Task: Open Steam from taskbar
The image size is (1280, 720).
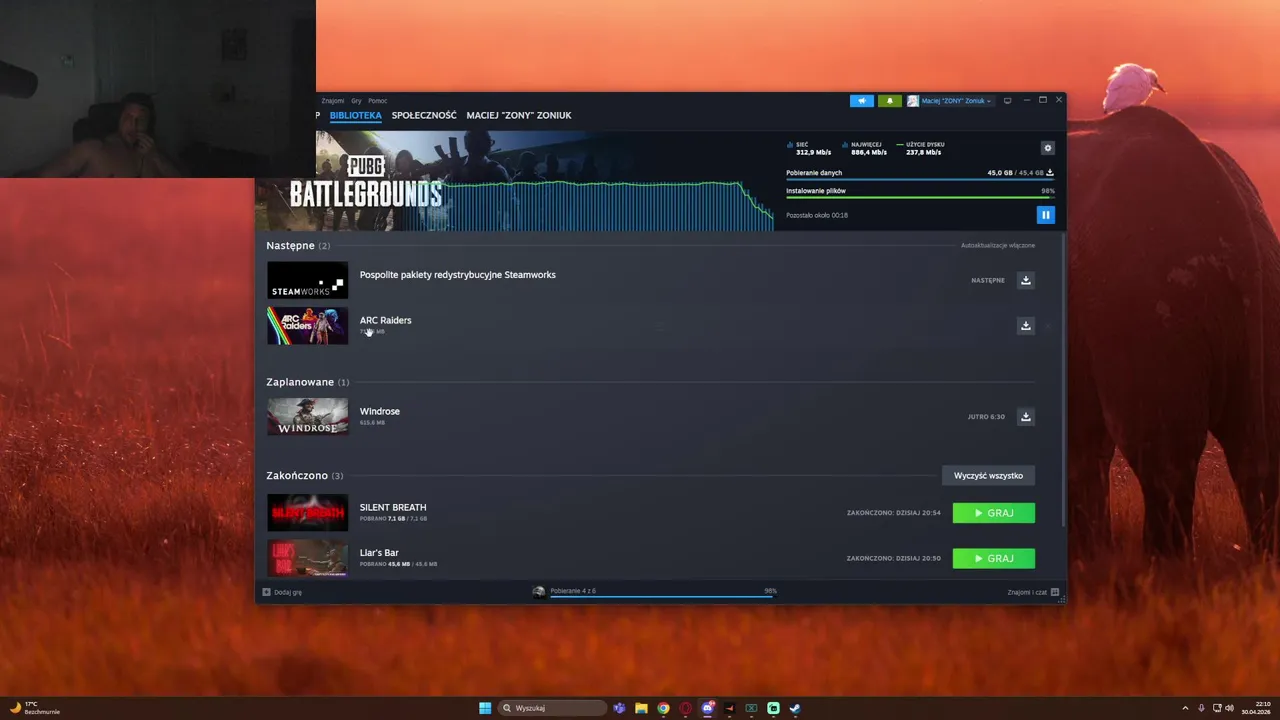Action: [795, 708]
